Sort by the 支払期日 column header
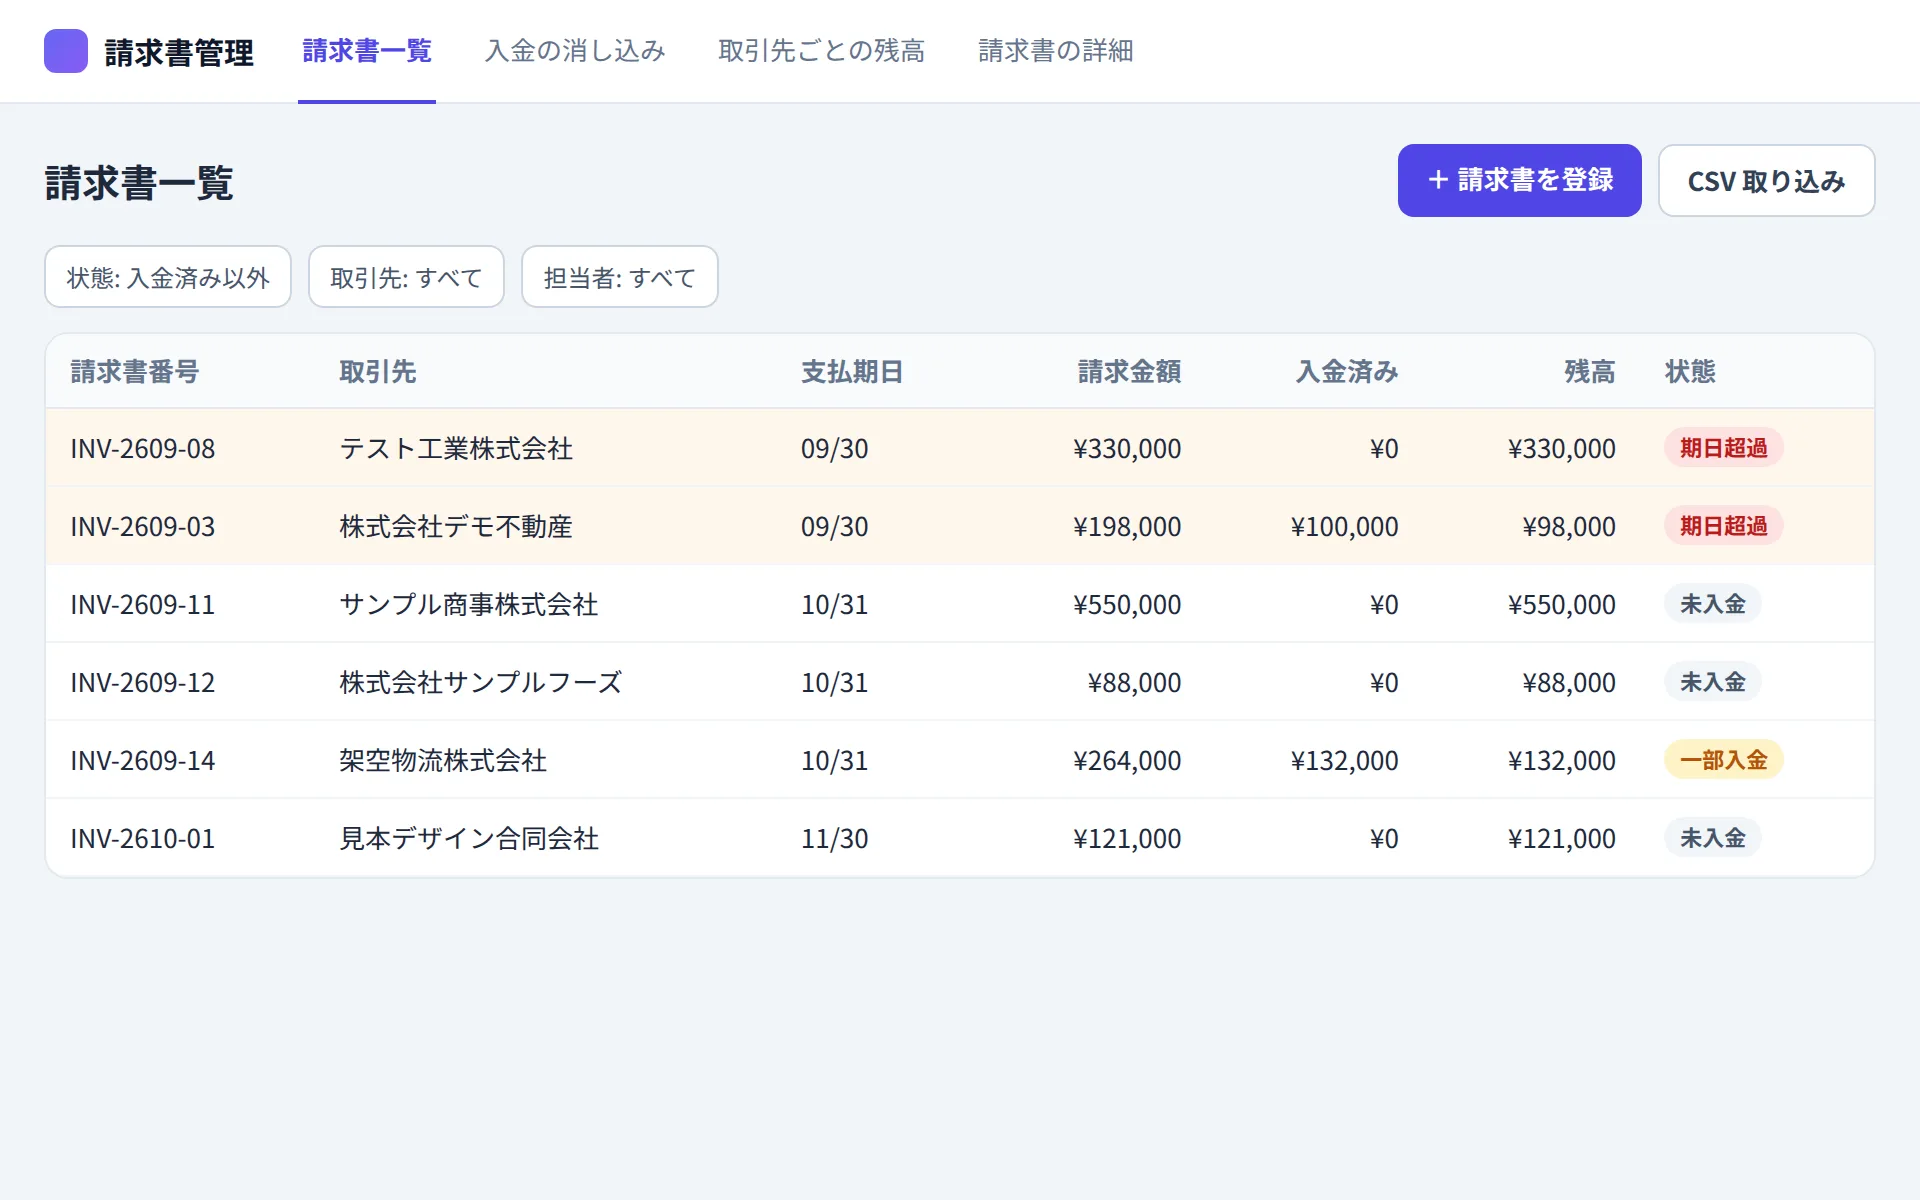The height and width of the screenshot is (1200, 1920). [852, 372]
